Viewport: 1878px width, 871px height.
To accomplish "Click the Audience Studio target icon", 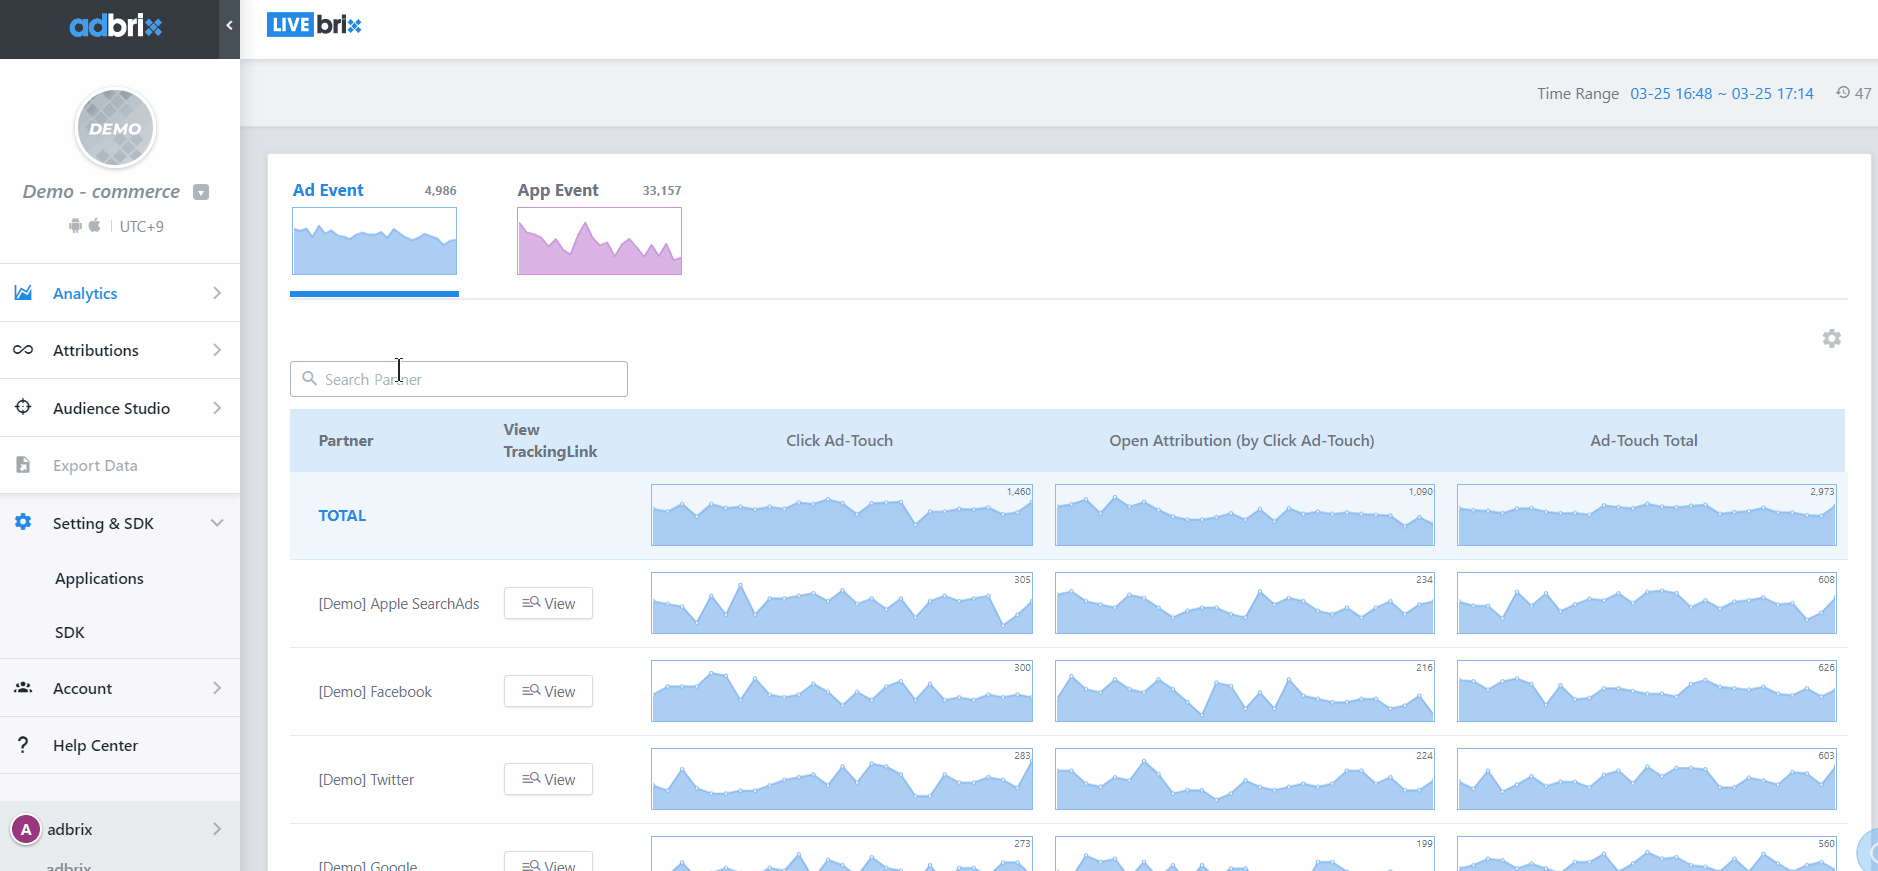I will click(x=23, y=407).
